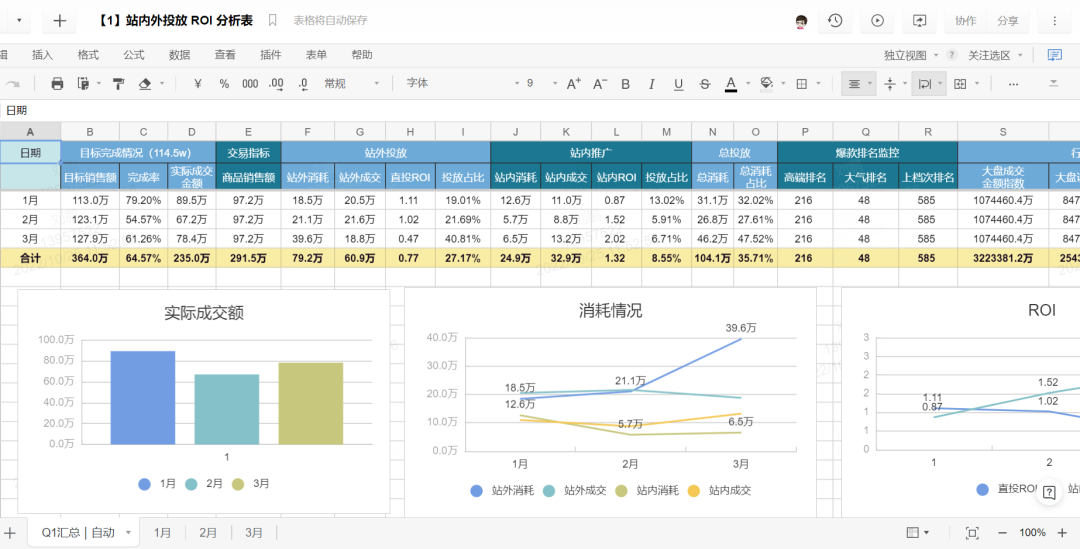Click the merge cells icon
Image resolution: width=1080 pixels, height=549 pixels.
click(x=959, y=83)
